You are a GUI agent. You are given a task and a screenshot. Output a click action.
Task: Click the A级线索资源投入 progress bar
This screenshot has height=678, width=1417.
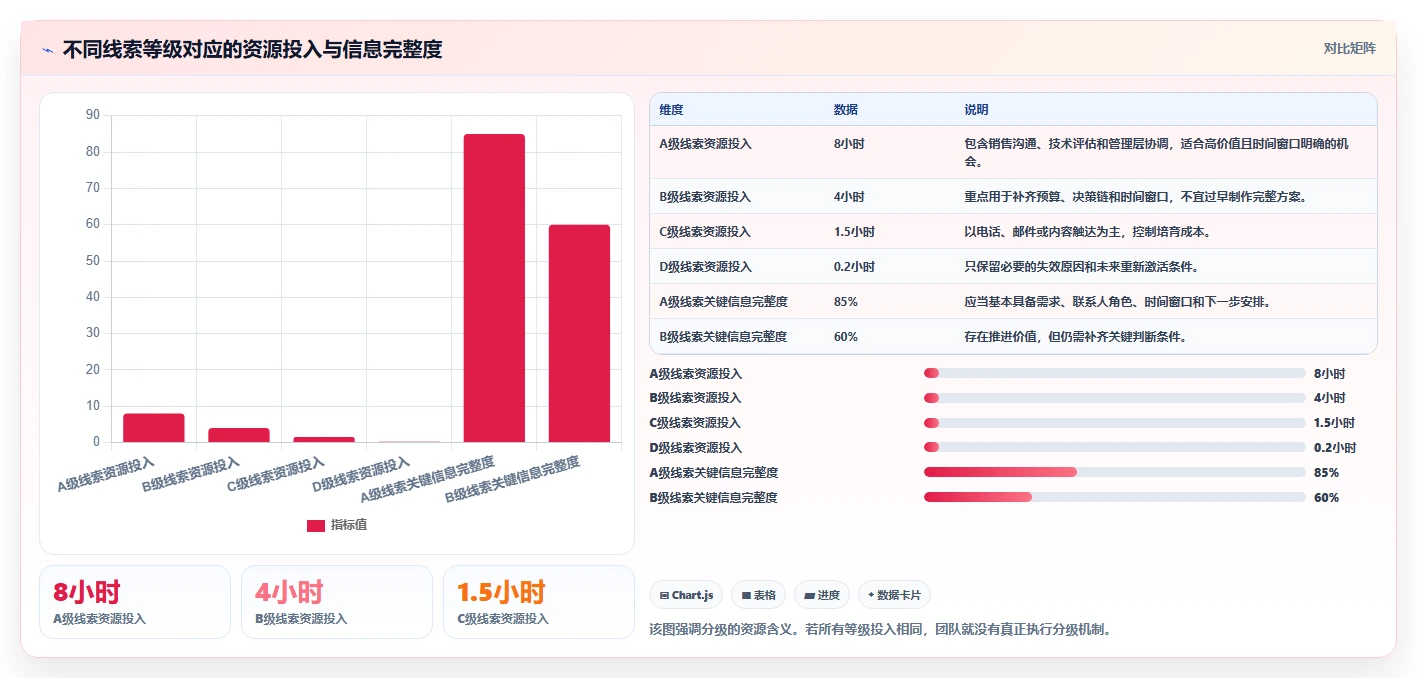1115,373
